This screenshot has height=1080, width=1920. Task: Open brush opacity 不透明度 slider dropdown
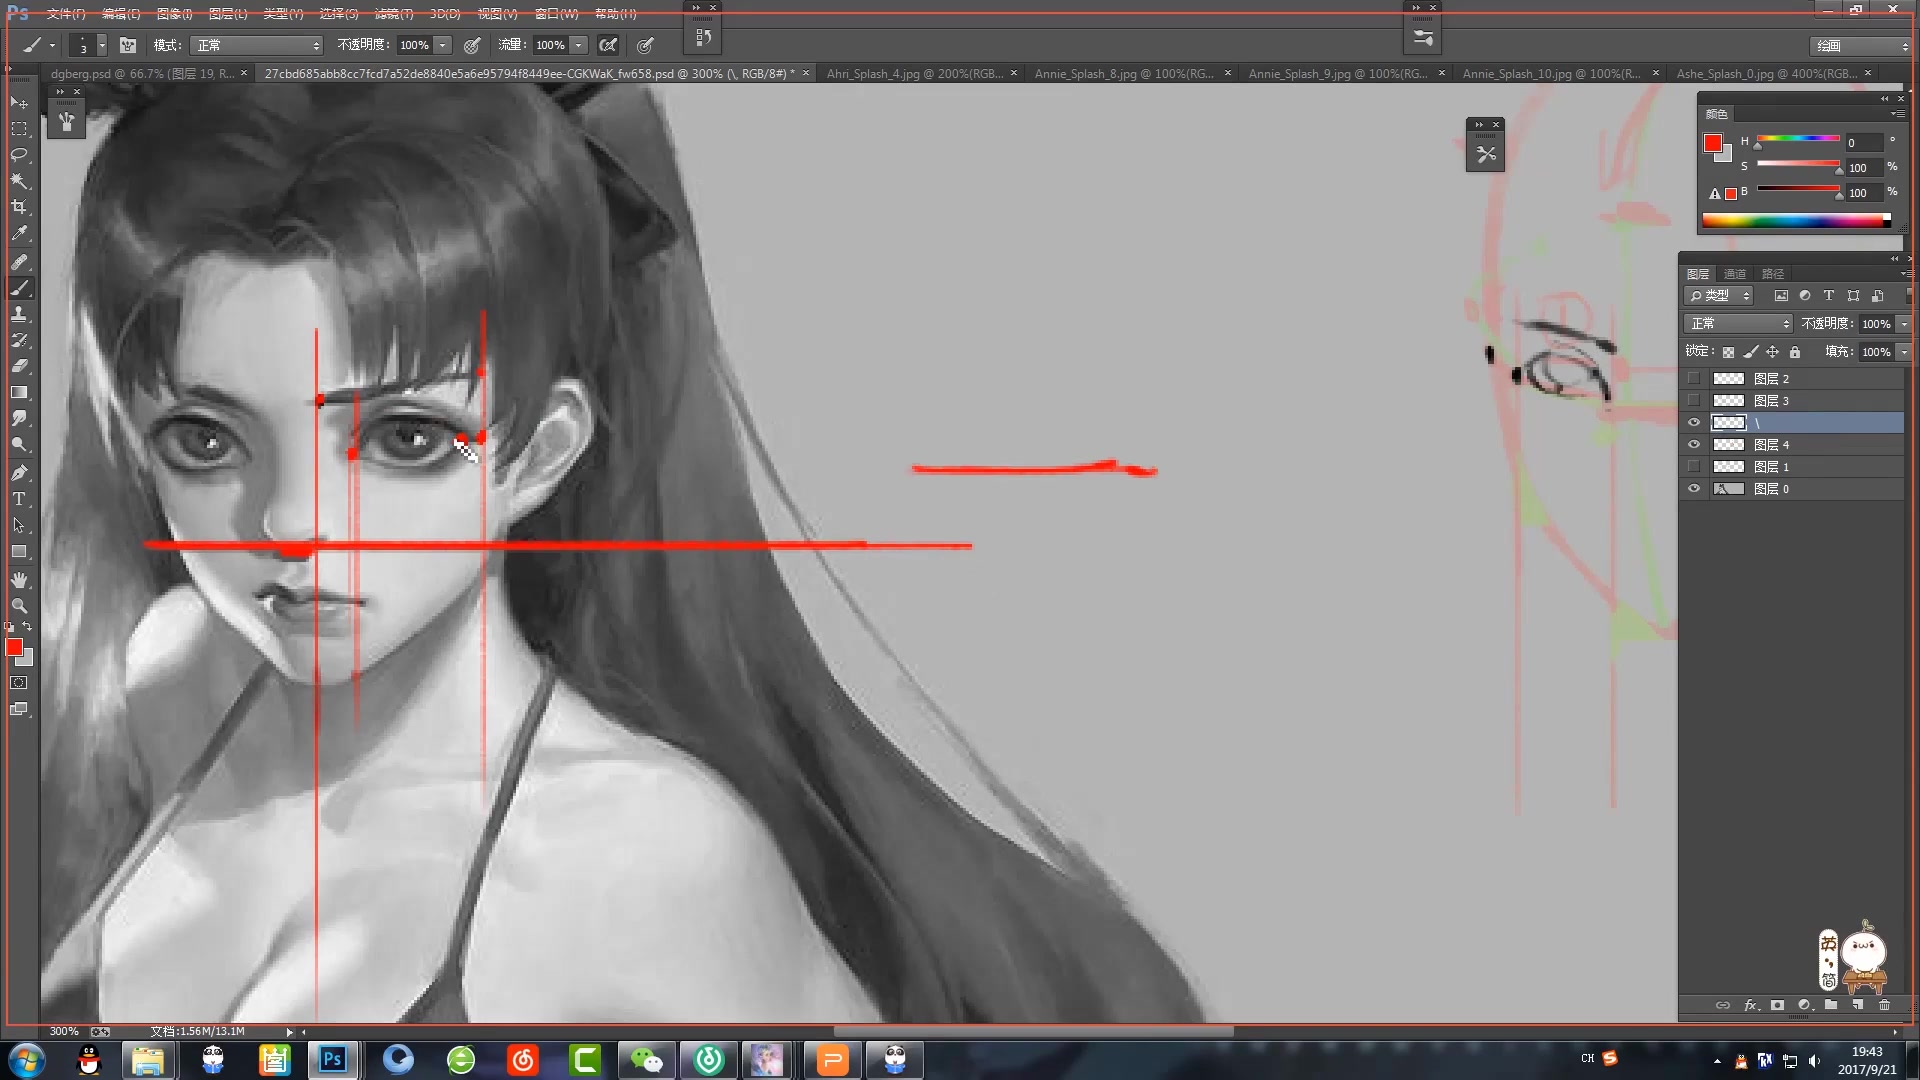[x=442, y=45]
